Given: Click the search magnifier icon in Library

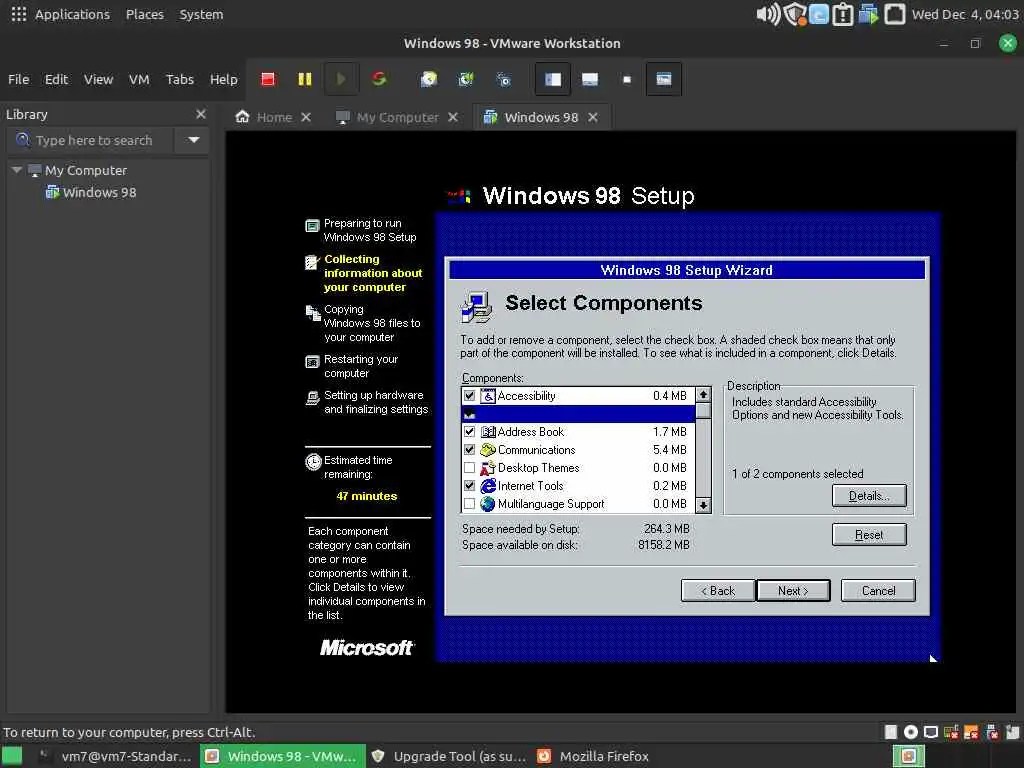Looking at the screenshot, I should [22, 140].
